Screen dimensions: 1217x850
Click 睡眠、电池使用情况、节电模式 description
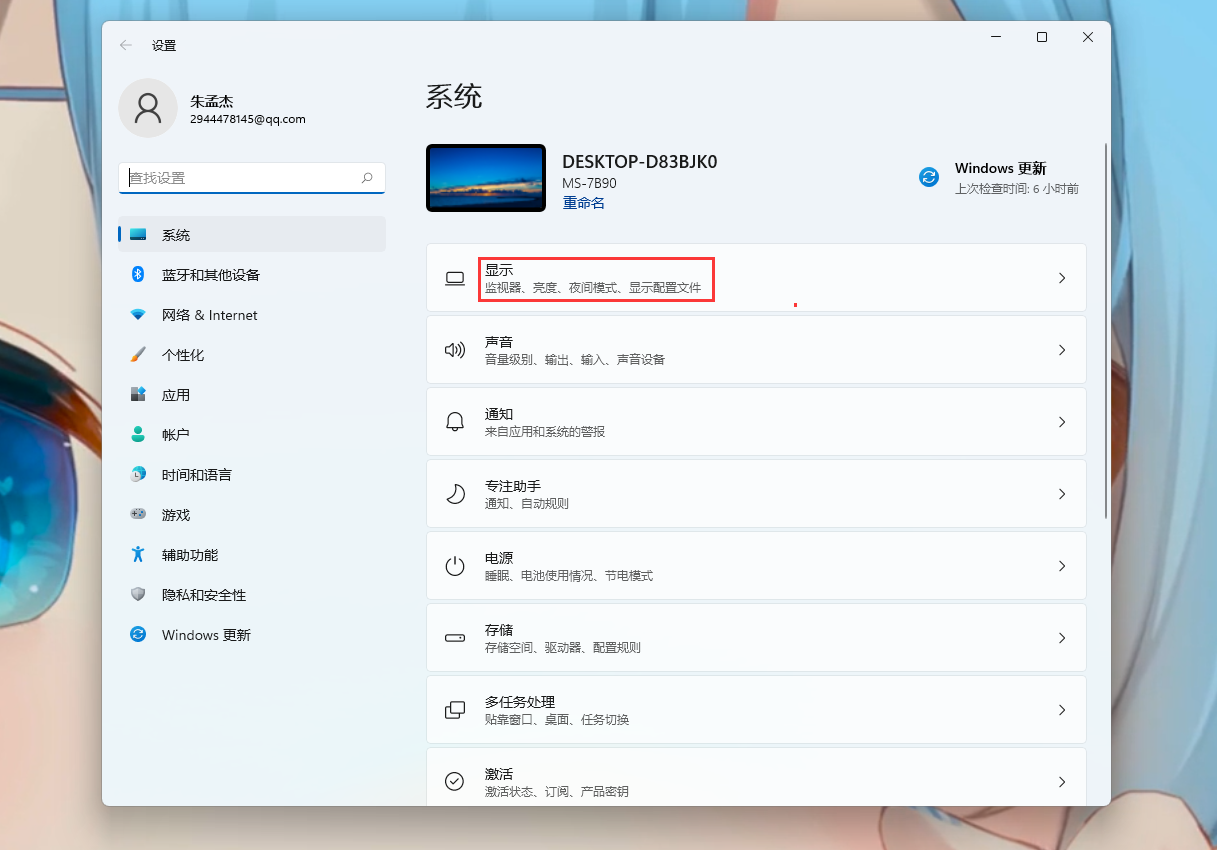(569, 576)
